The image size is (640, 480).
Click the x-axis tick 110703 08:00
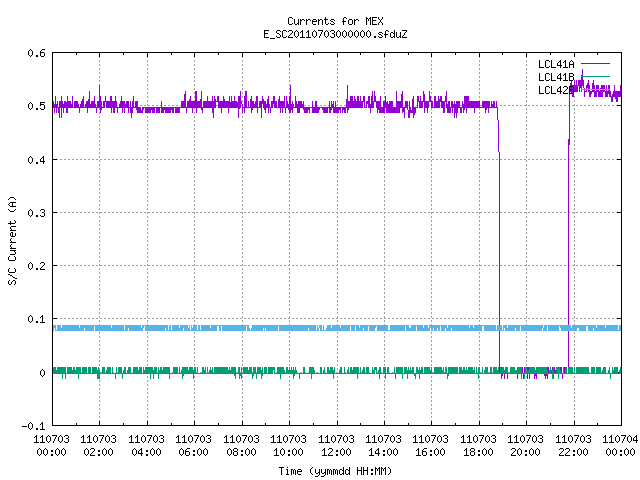pyautogui.click(x=241, y=446)
